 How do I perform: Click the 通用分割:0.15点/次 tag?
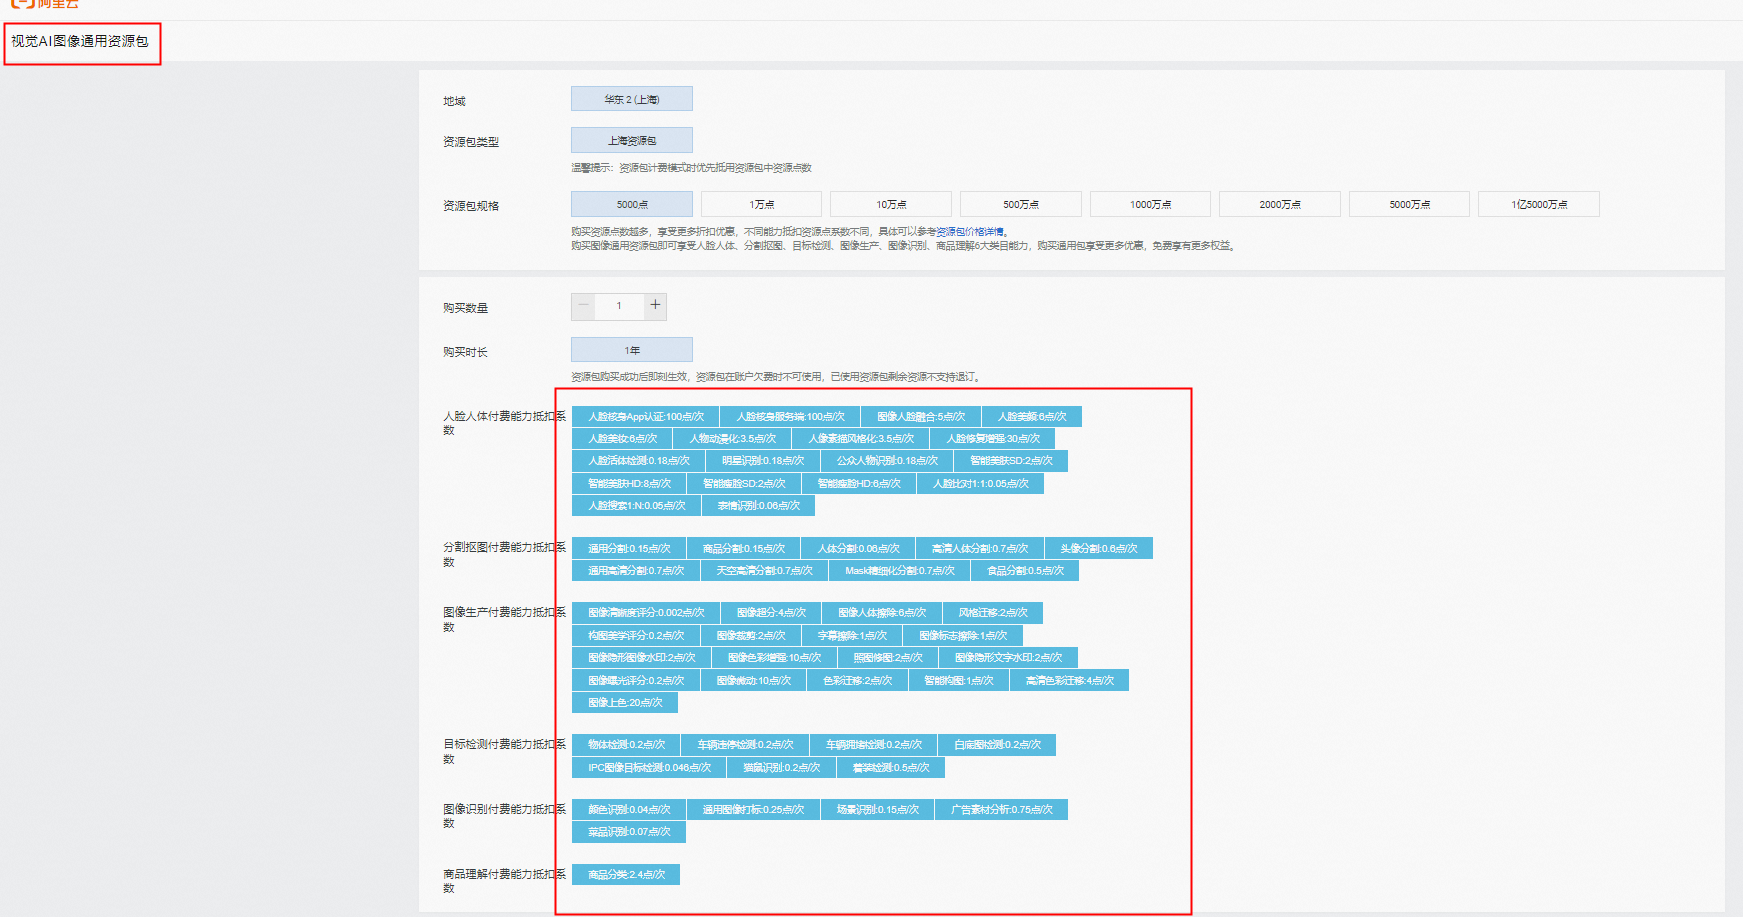(629, 548)
